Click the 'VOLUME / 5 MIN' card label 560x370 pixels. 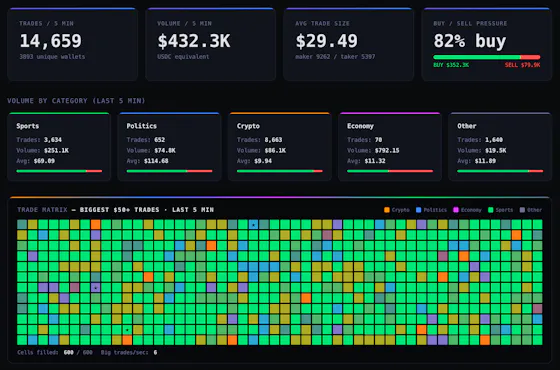point(184,24)
